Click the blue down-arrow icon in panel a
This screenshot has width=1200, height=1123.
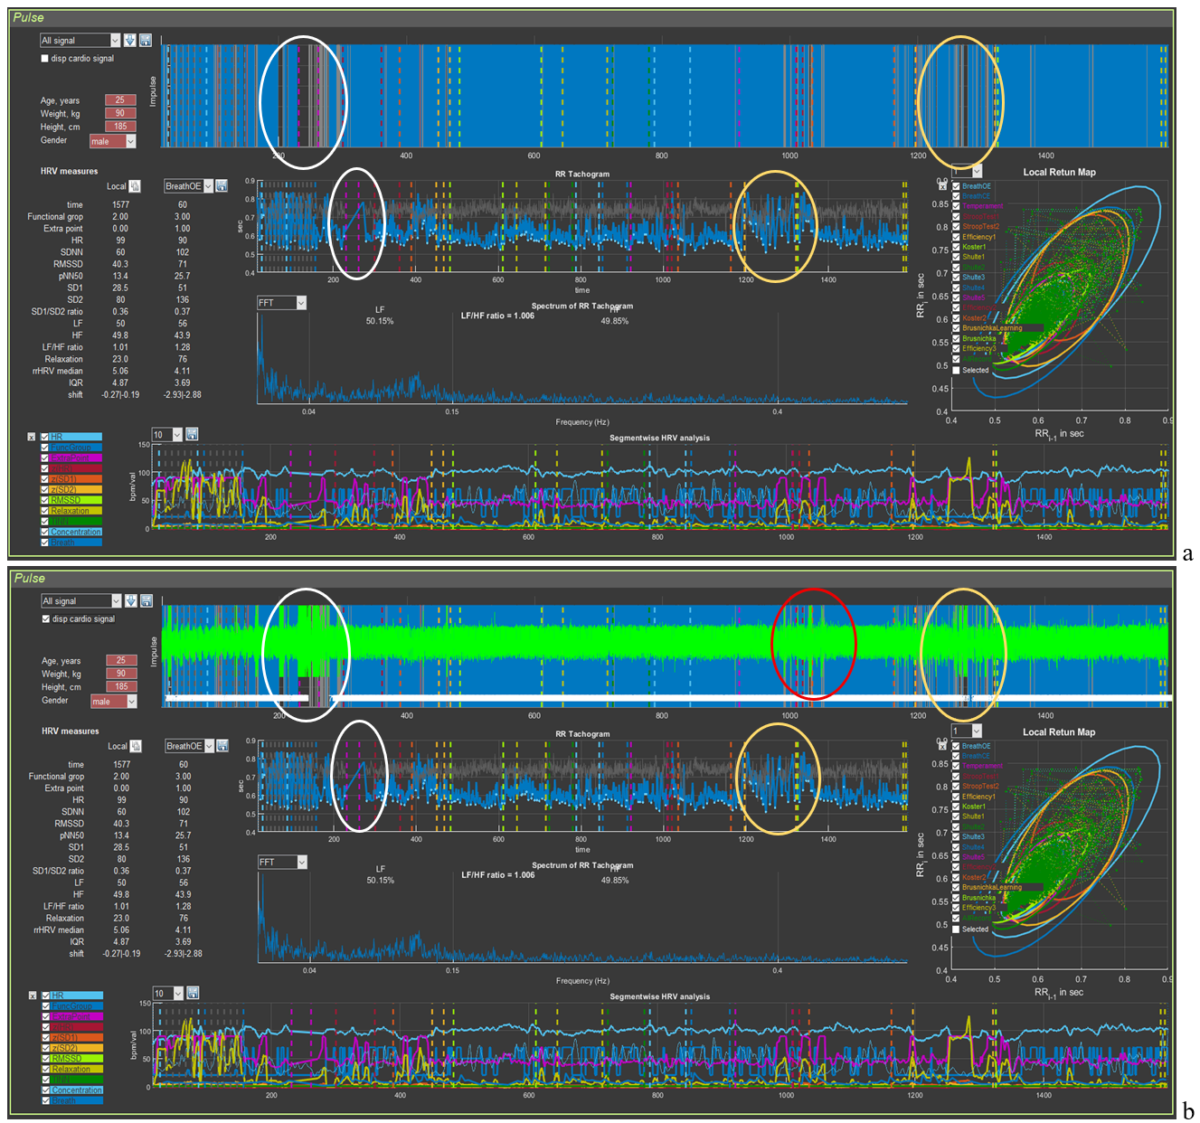click(x=130, y=40)
